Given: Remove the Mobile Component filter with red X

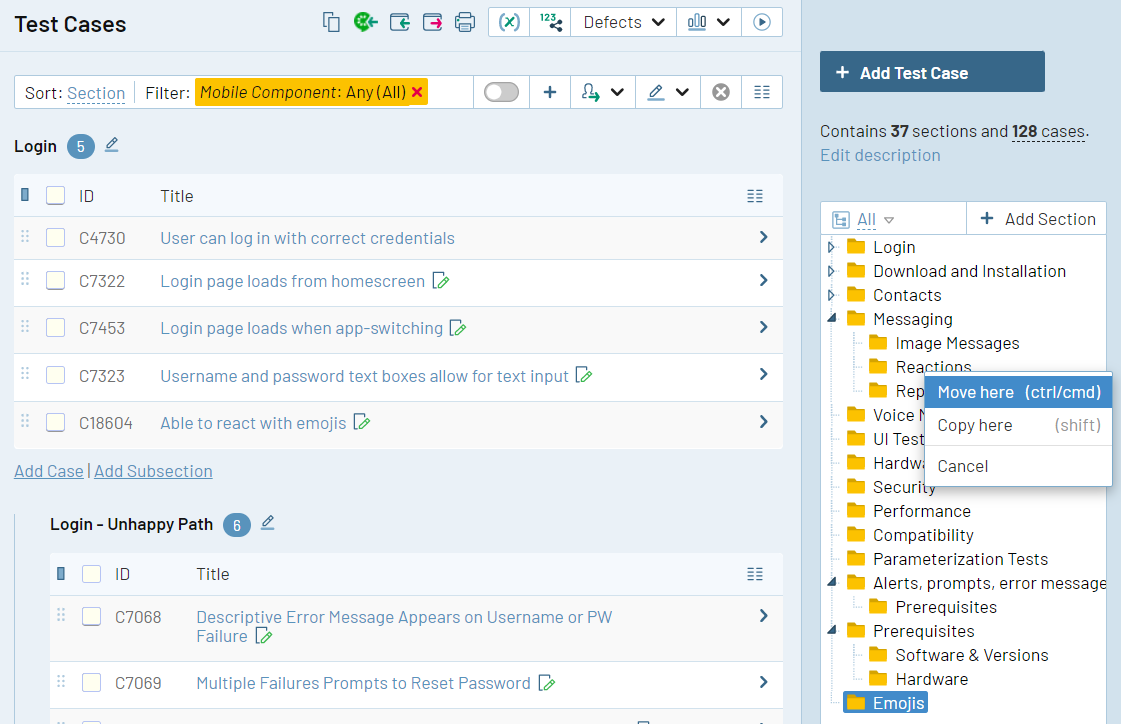Looking at the screenshot, I should tap(418, 92).
